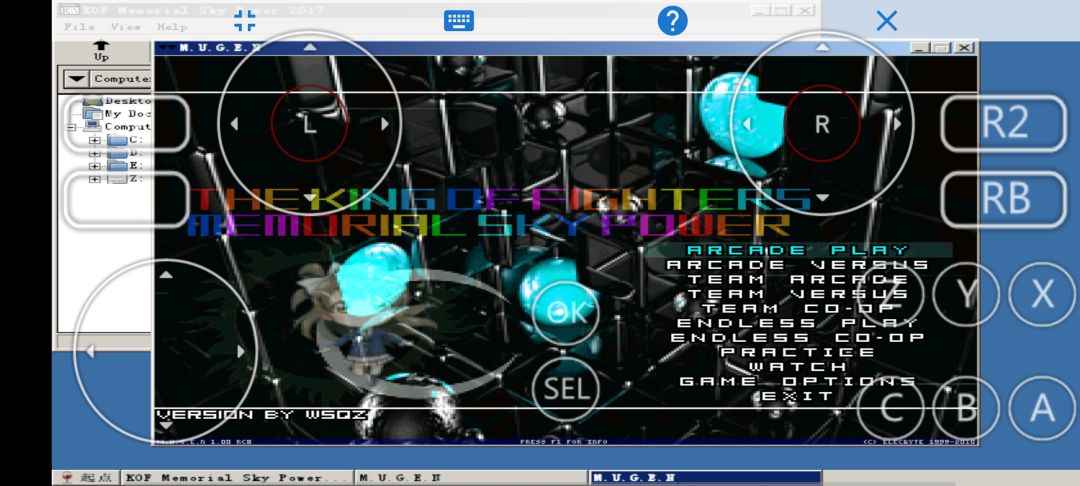Select TEAM ARCADE menu entry
Screen dimensions: 1080x486
(798, 279)
